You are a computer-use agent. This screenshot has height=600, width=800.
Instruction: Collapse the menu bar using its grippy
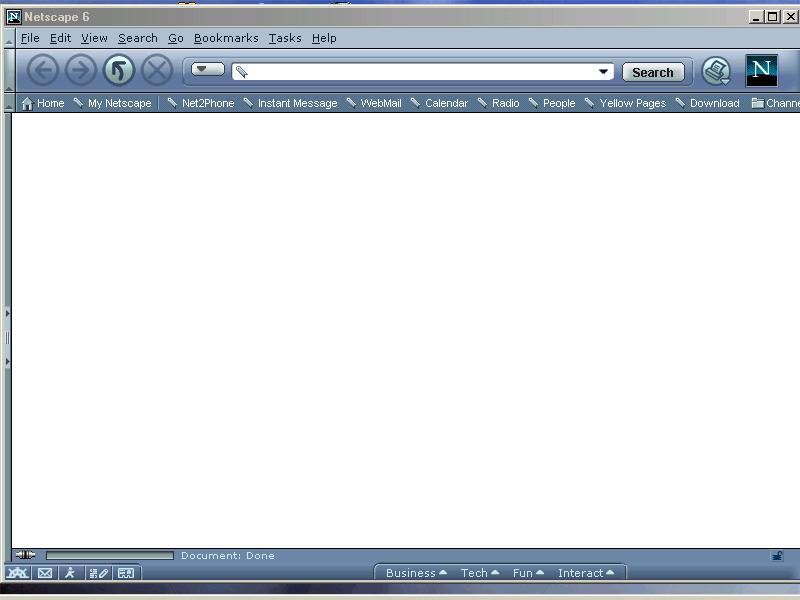click(x=9, y=38)
